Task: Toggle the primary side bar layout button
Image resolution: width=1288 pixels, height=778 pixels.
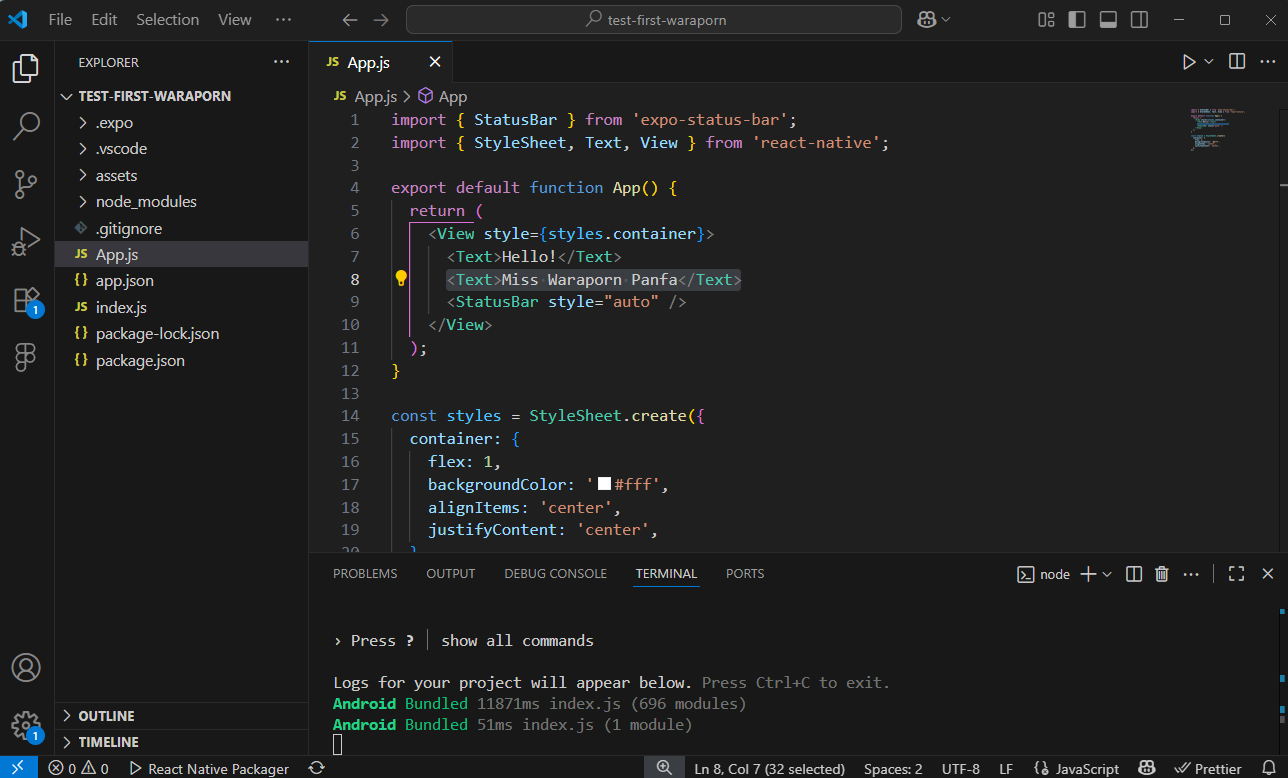Action: [x=1077, y=20]
